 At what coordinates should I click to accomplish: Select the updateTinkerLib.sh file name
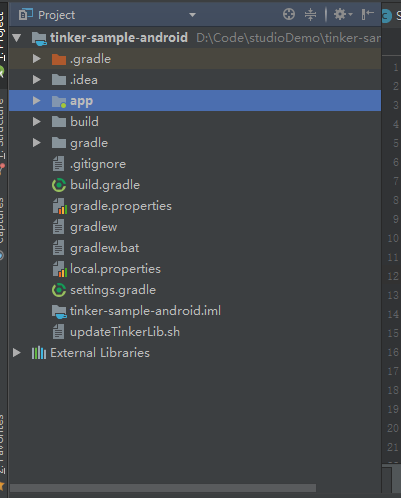coord(125,332)
